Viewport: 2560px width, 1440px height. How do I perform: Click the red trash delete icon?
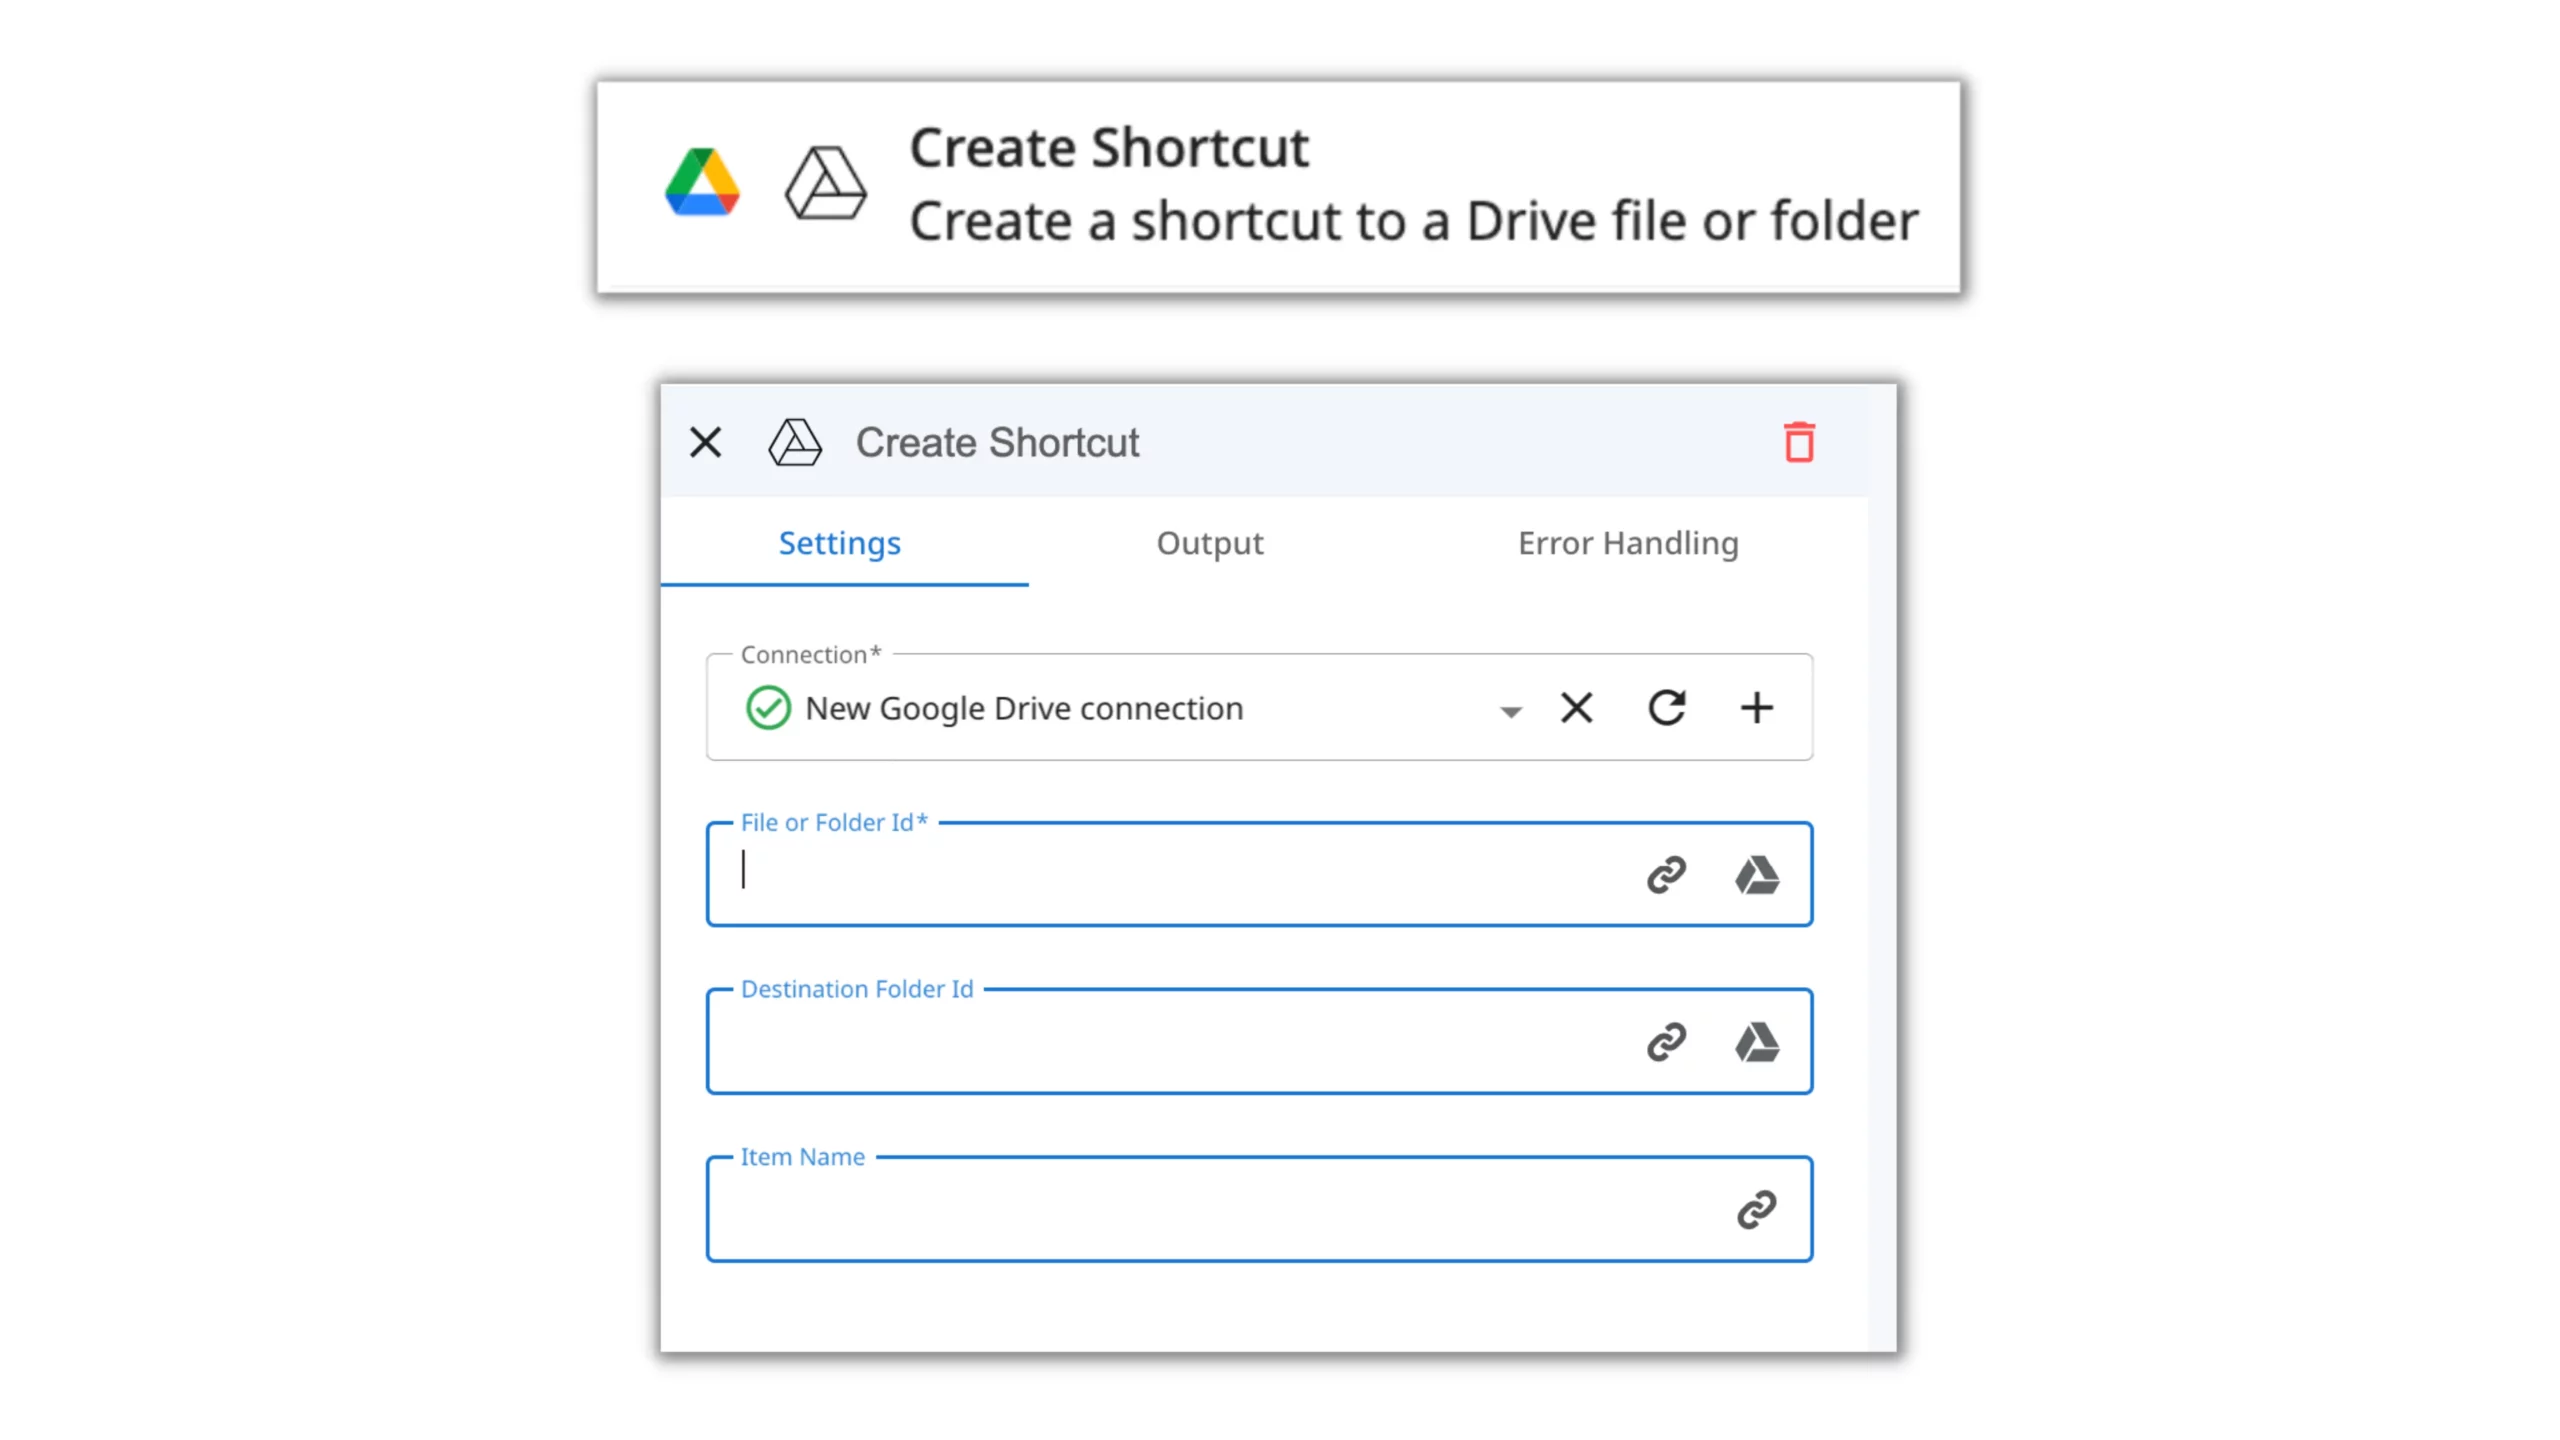[x=1799, y=442]
